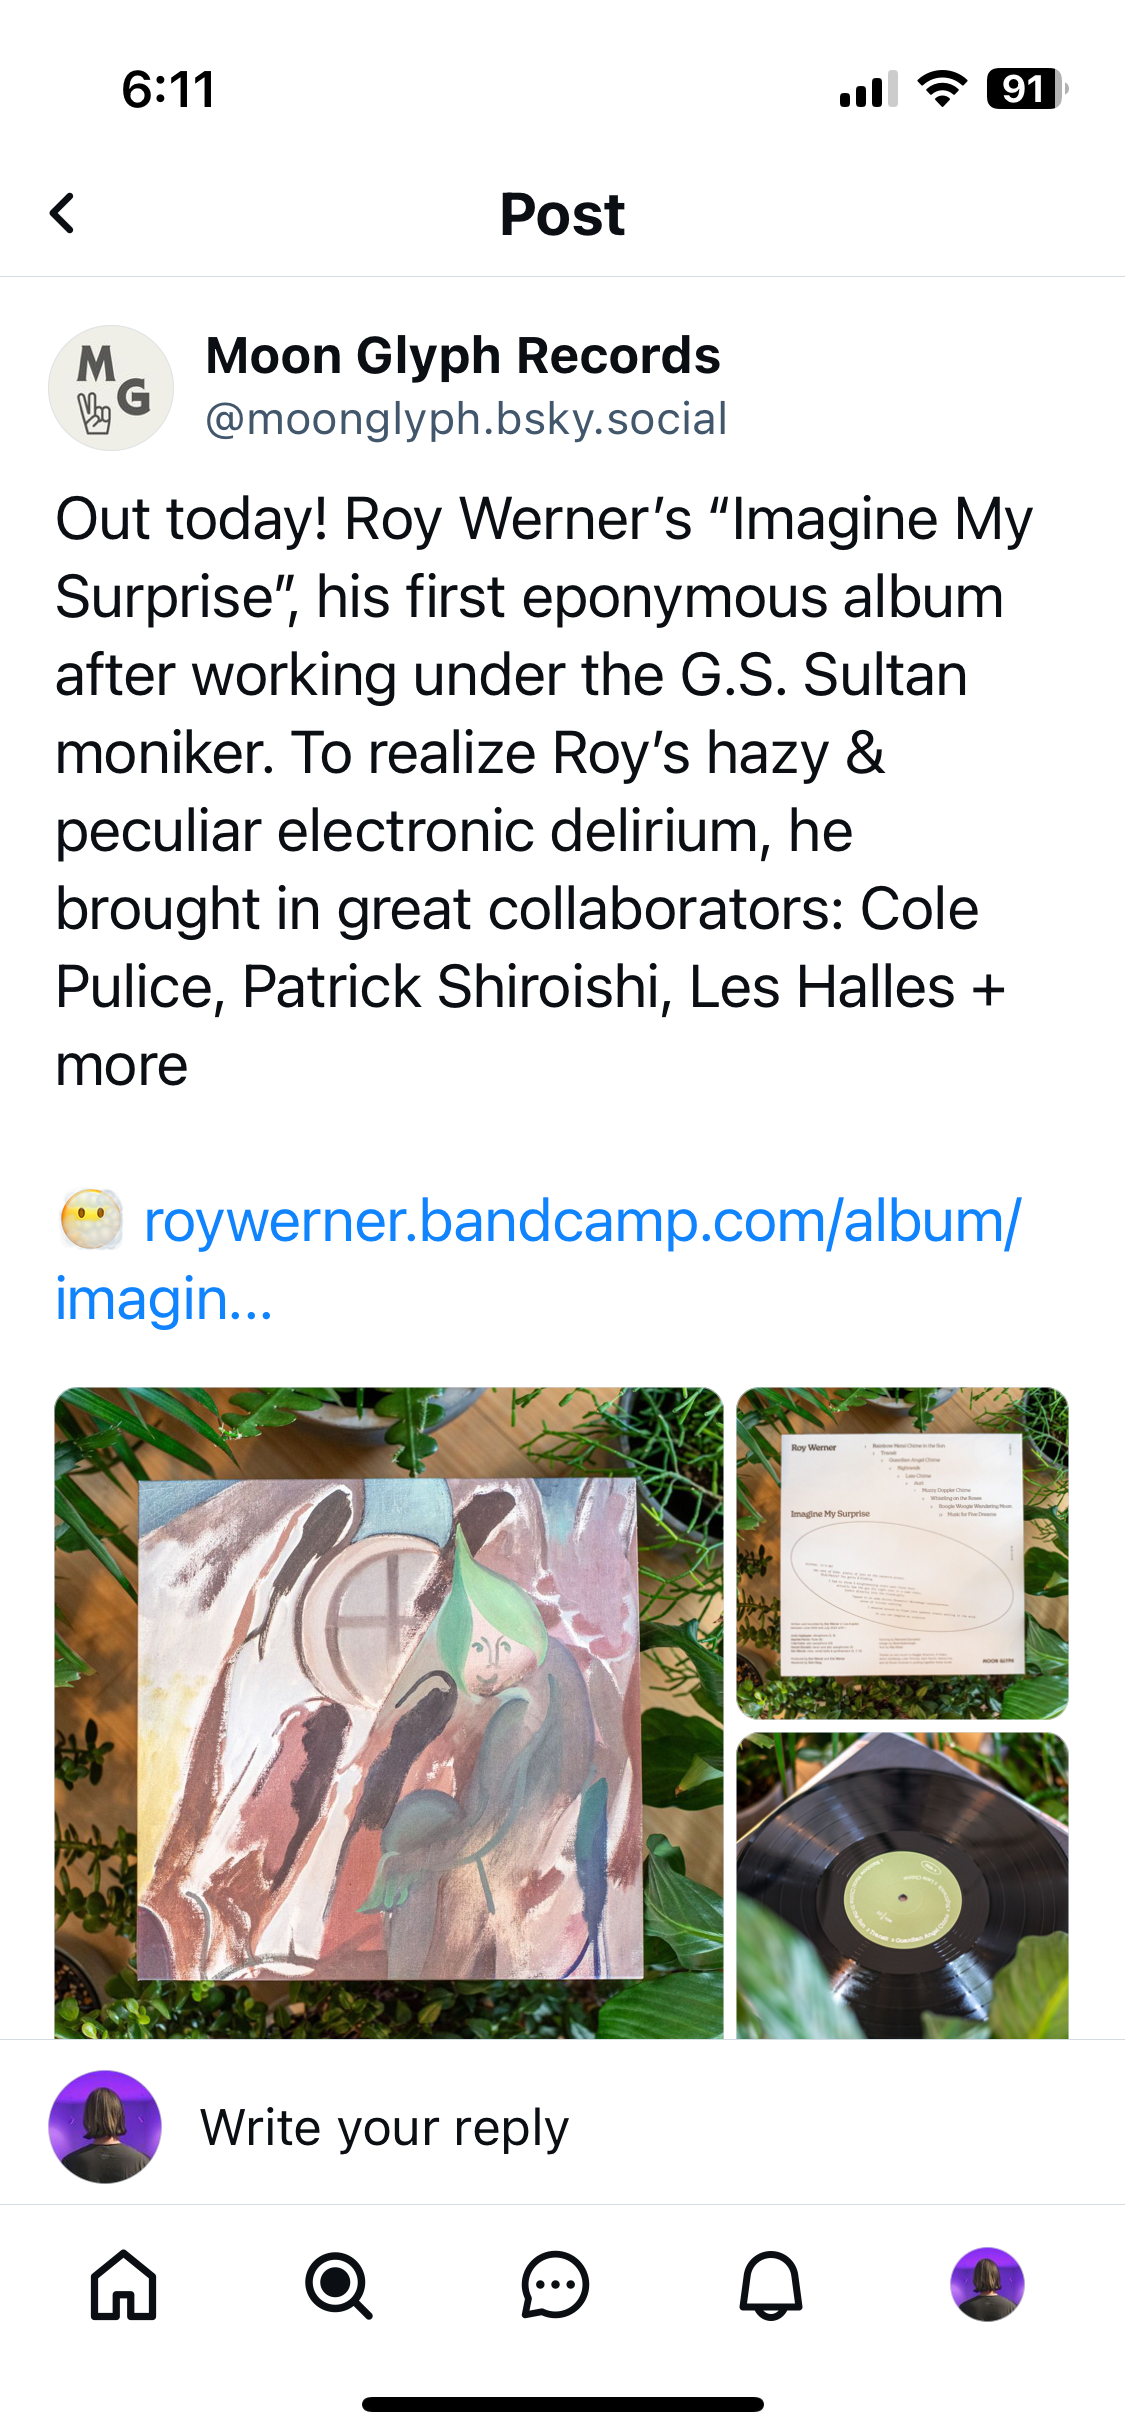
Task: Tap the @moonglyph.bsky.social handle
Action: pos(466,418)
